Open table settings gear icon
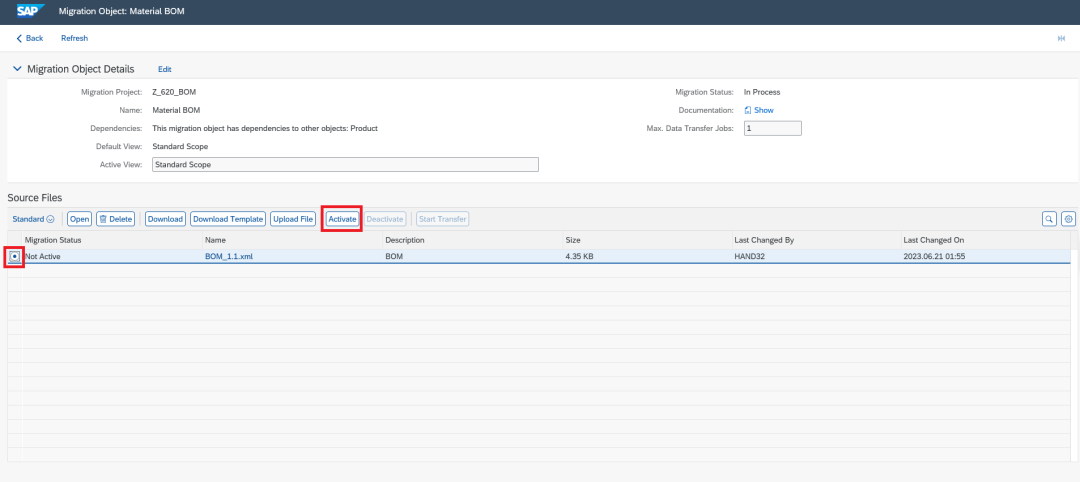Viewport: 1080px width, 482px height. [1068, 219]
